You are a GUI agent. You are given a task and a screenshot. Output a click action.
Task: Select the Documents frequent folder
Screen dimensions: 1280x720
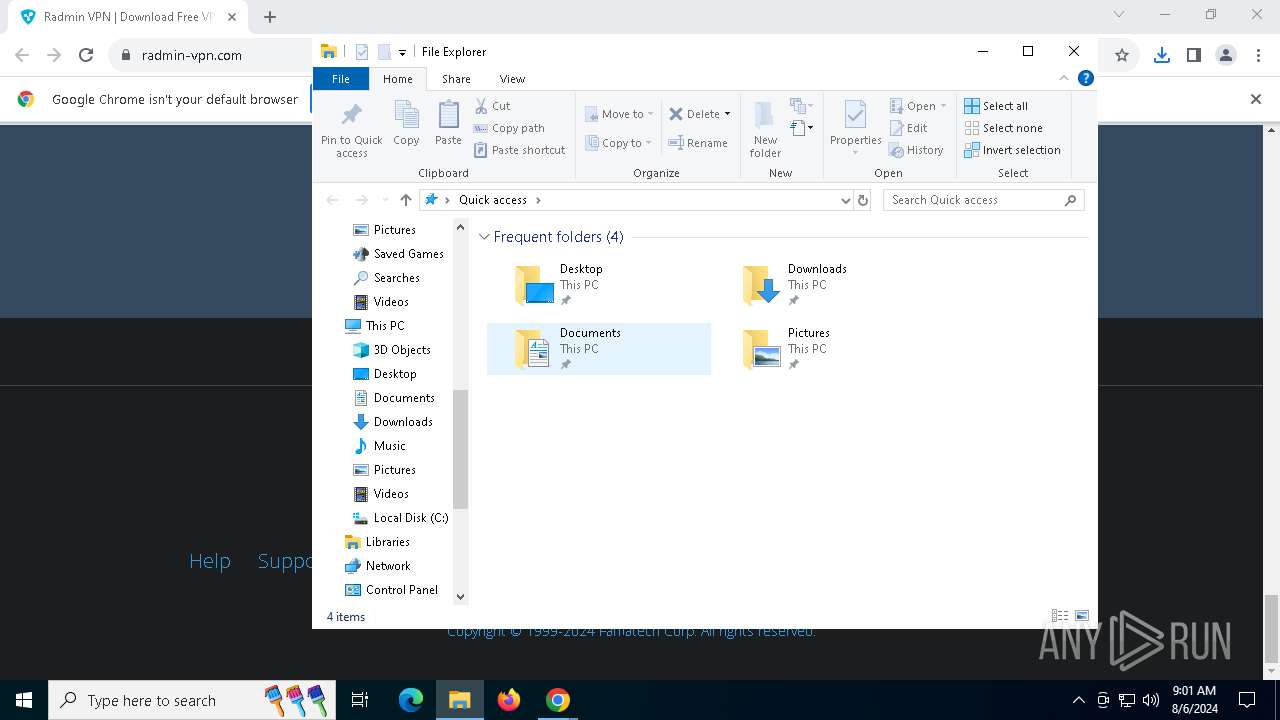coord(598,349)
